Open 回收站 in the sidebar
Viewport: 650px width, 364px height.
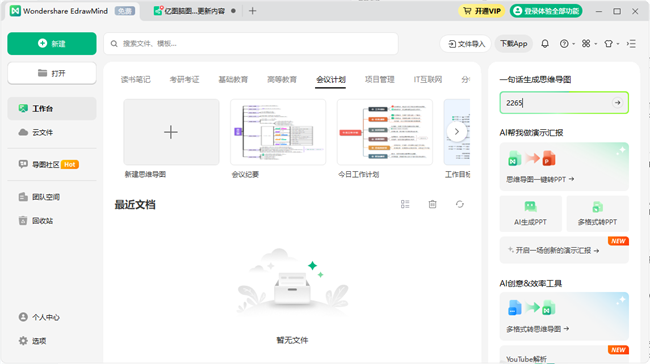(x=52, y=221)
